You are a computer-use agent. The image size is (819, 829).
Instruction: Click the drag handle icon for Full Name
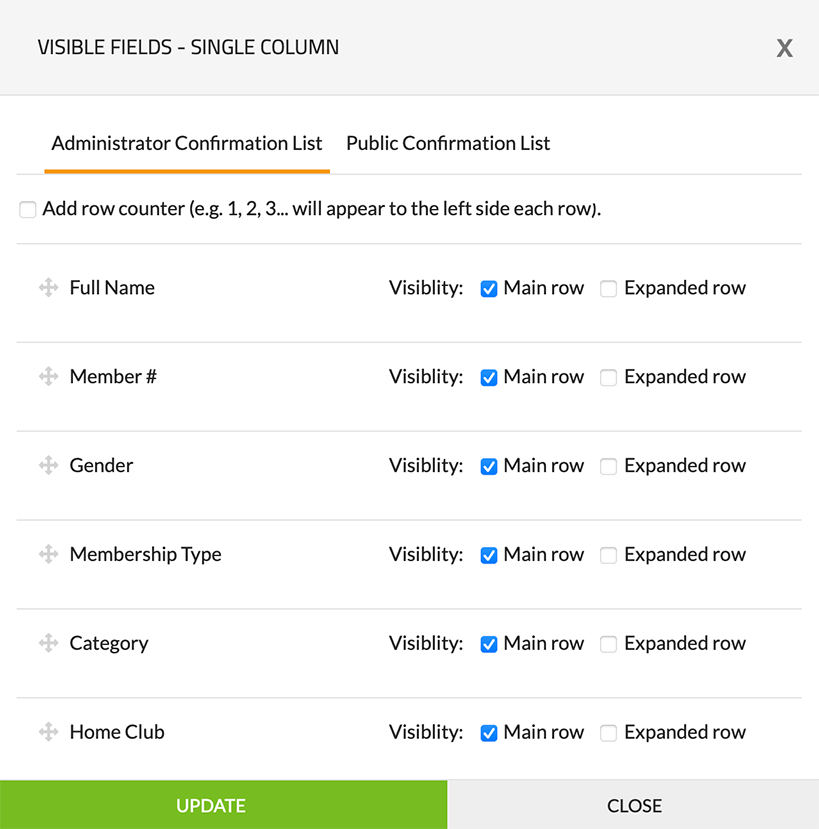[48, 288]
